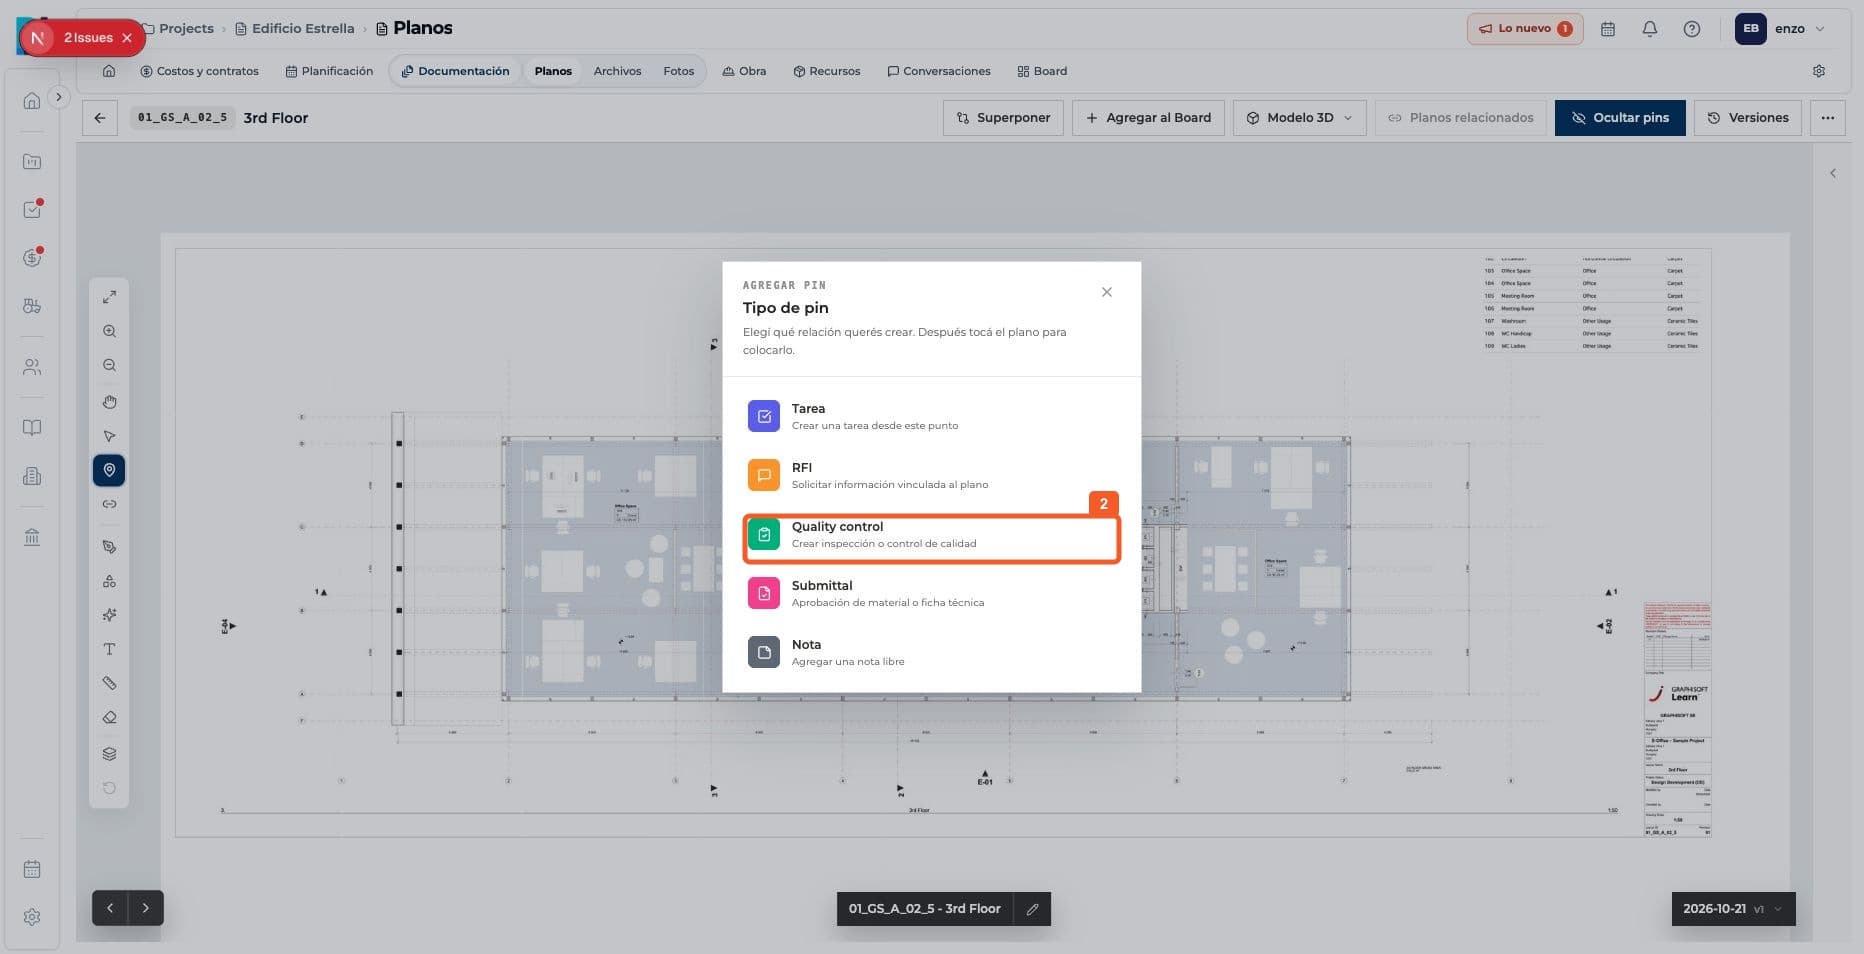Open the Modelo 3D dropdown
The image size is (1864, 954).
coord(1299,118)
